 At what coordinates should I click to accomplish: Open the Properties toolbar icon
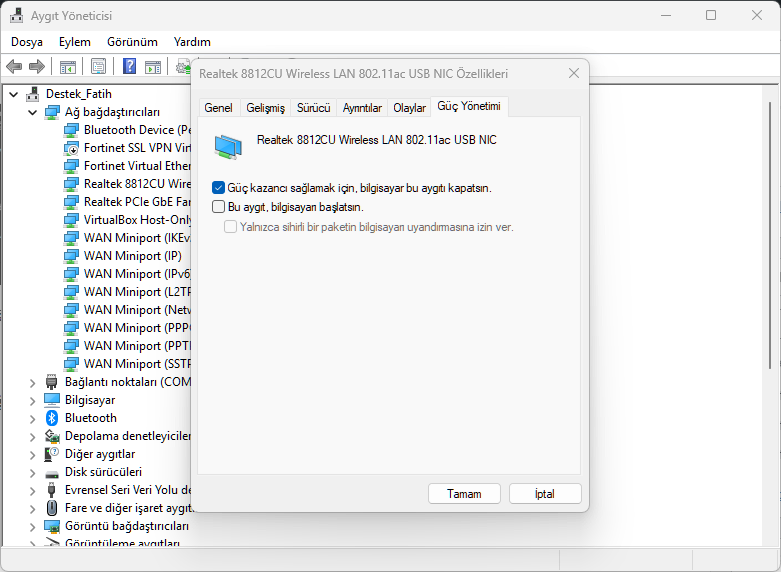99,66
